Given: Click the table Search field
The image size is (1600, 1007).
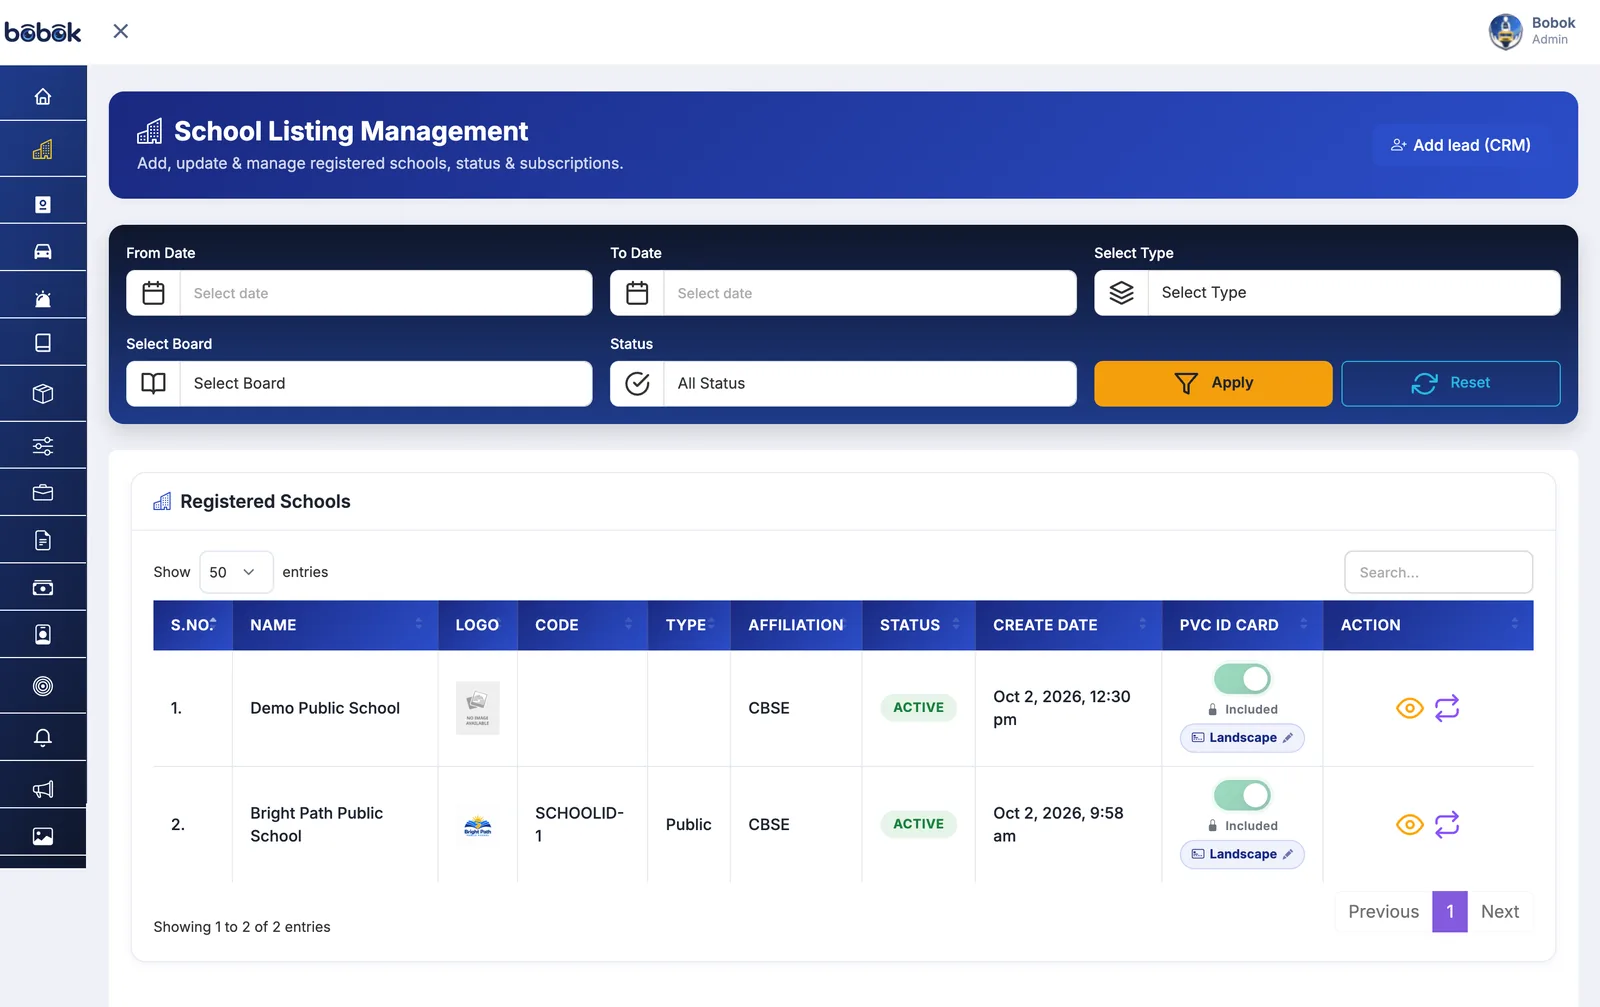Looking at the screenshot, I should (1438, 572).
